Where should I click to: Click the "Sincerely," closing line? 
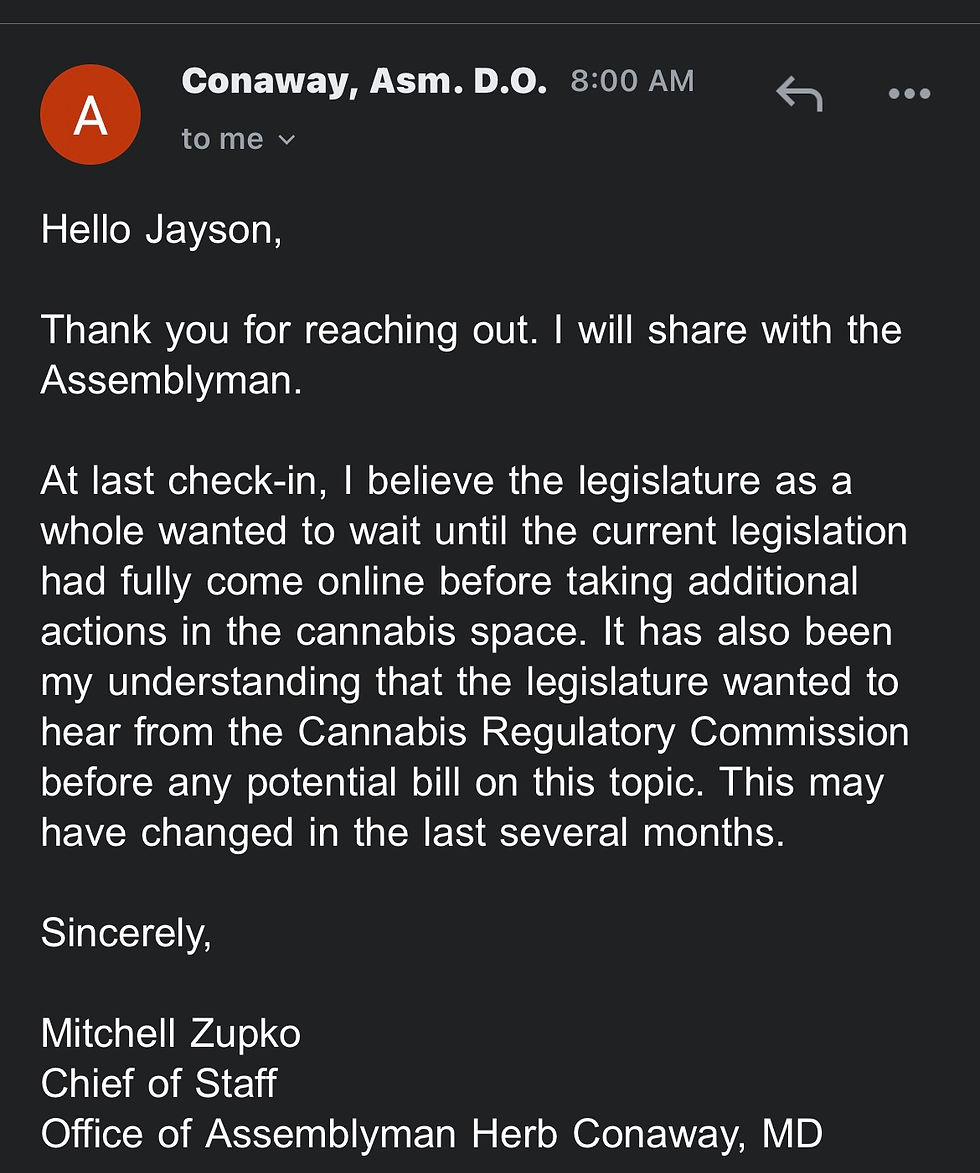pos(126,932)
